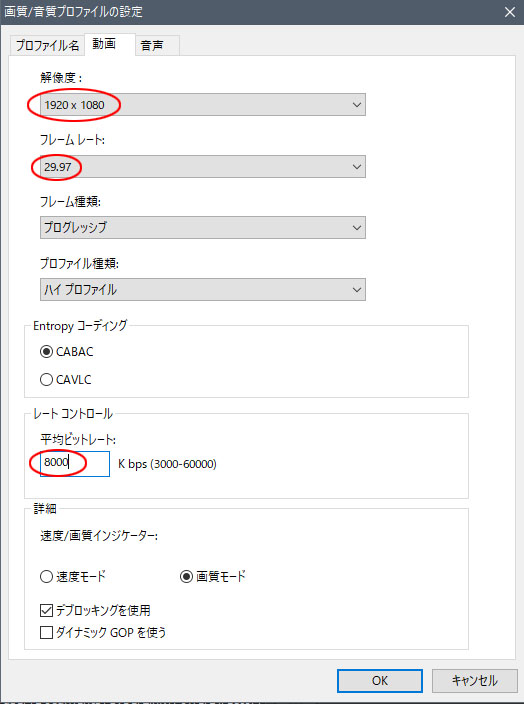Click the 1920 x 1080 resolution combo box
The image size is (524, 704).
point(203,105)
